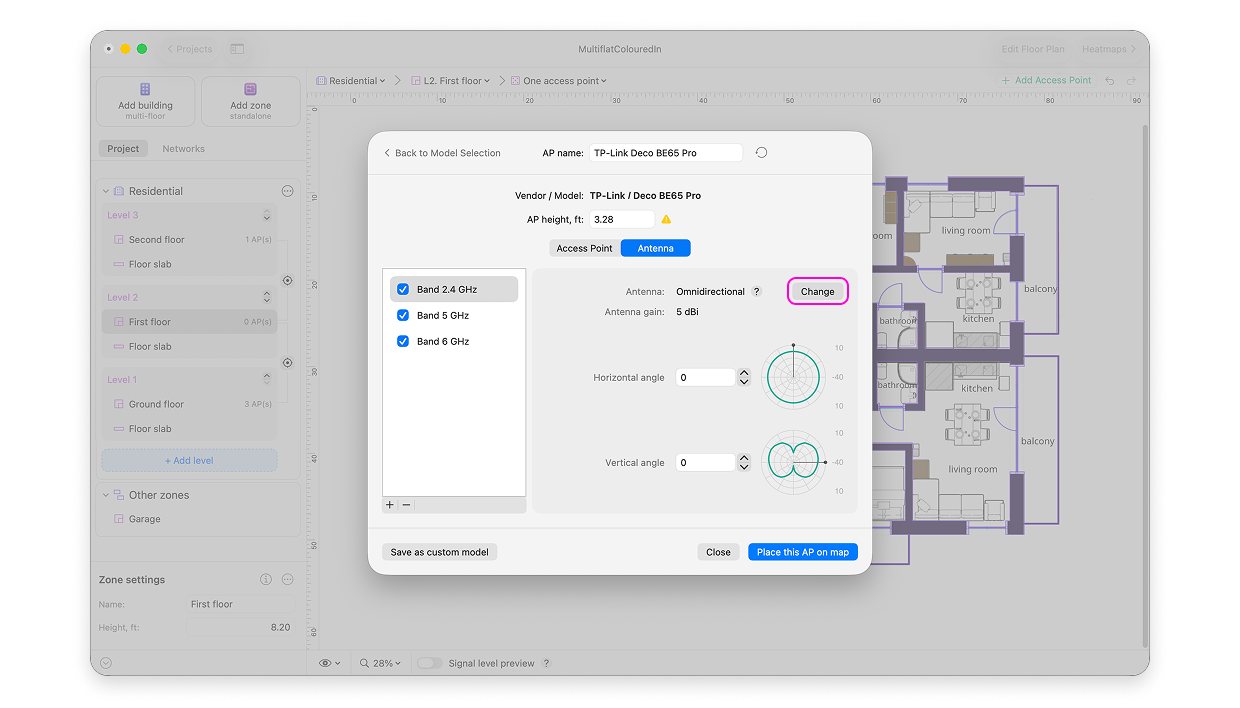Screen dimensions: 1240x708
Task: Toggle the Band 5 GHz checkbox
Action: (x=403, y=315)
